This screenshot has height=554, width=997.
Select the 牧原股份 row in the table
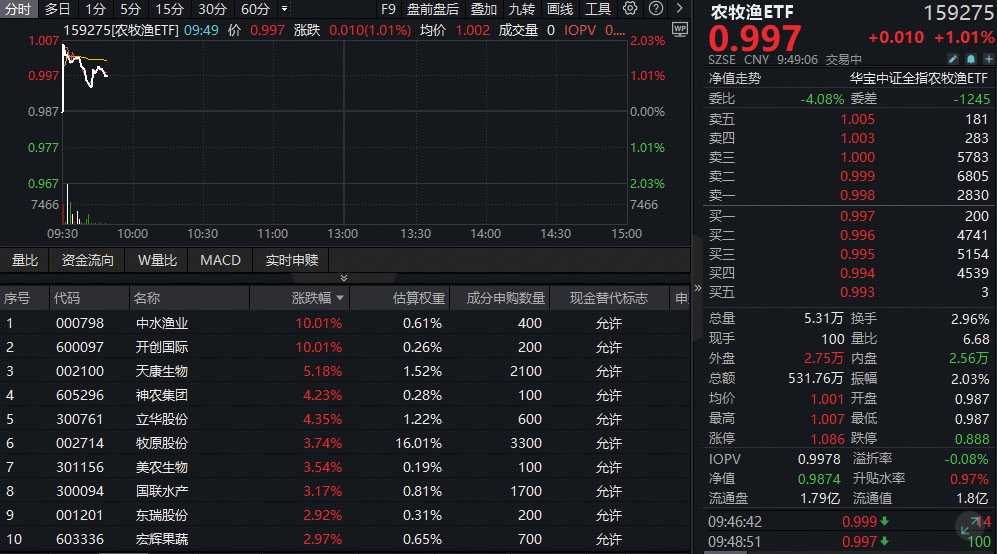tap(162, 443)
